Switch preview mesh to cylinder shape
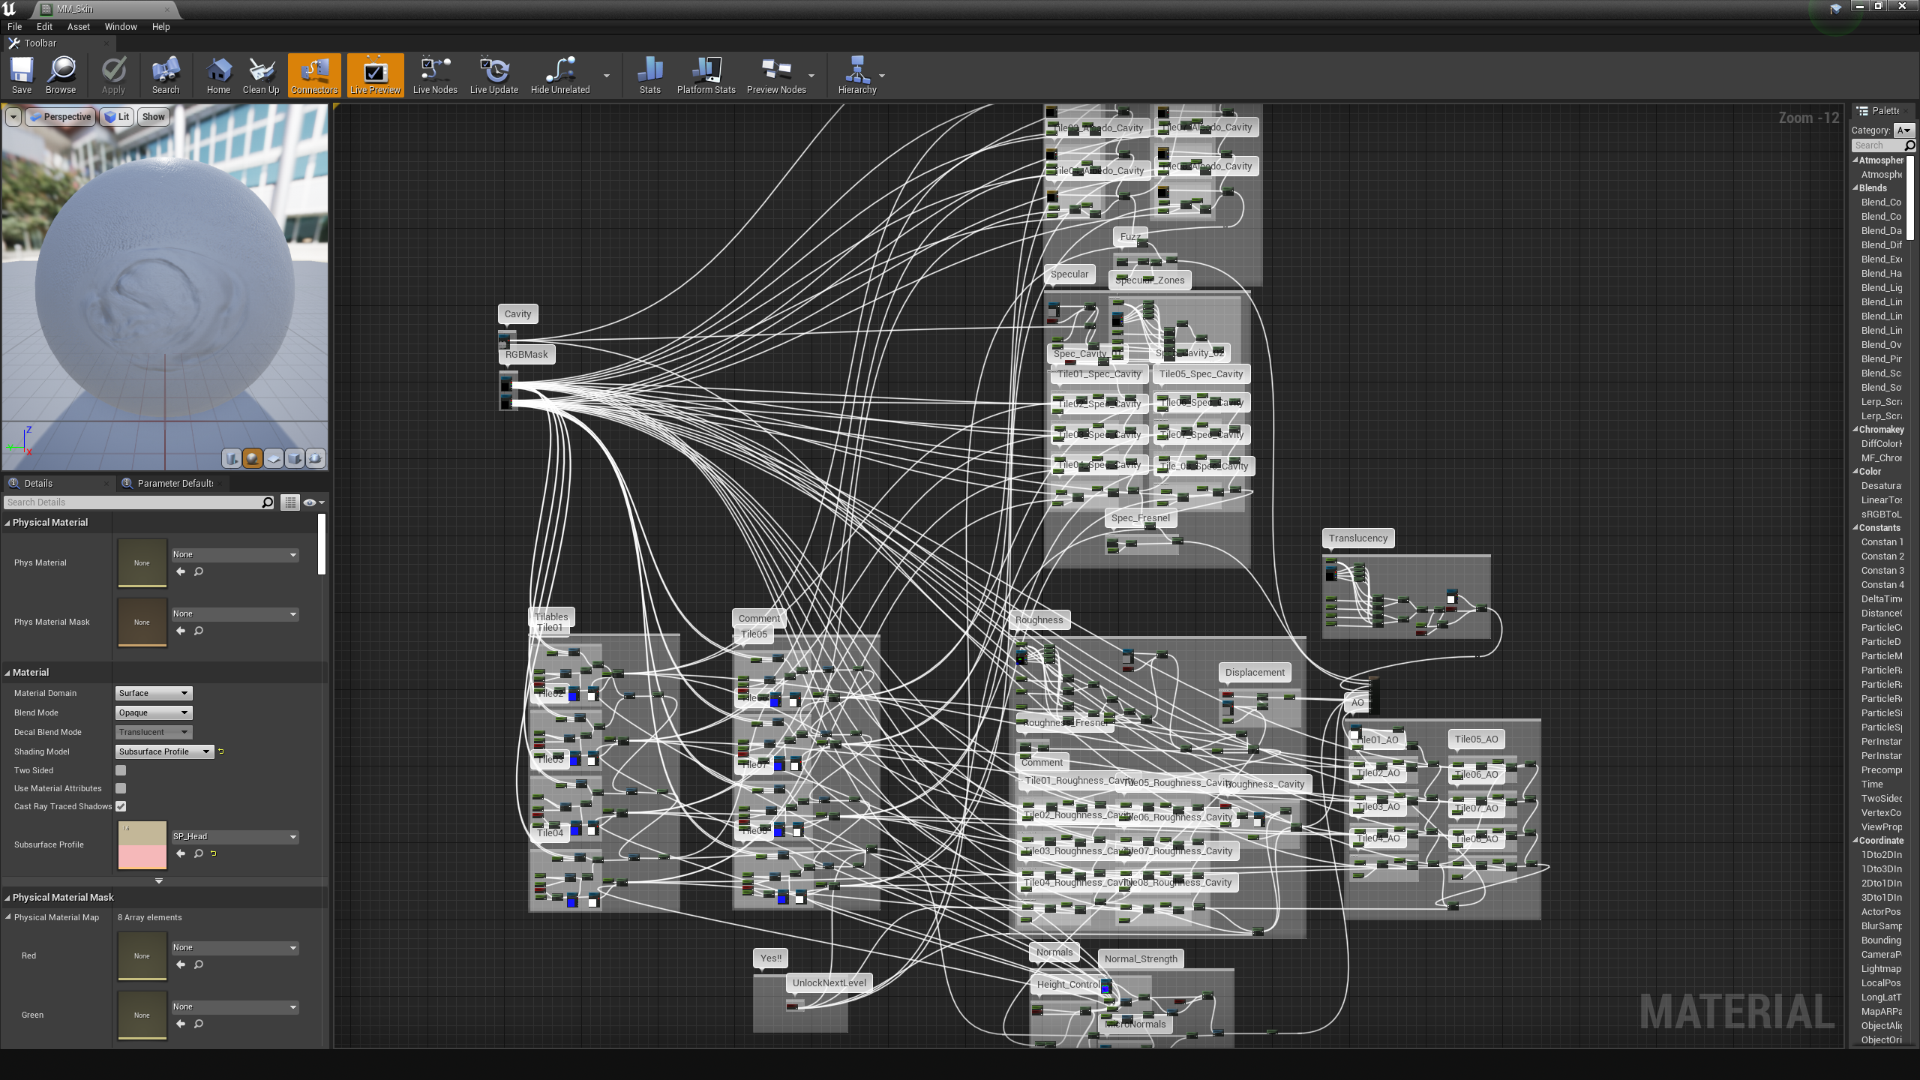1920x1080 pixels. (x=232, y=458)
